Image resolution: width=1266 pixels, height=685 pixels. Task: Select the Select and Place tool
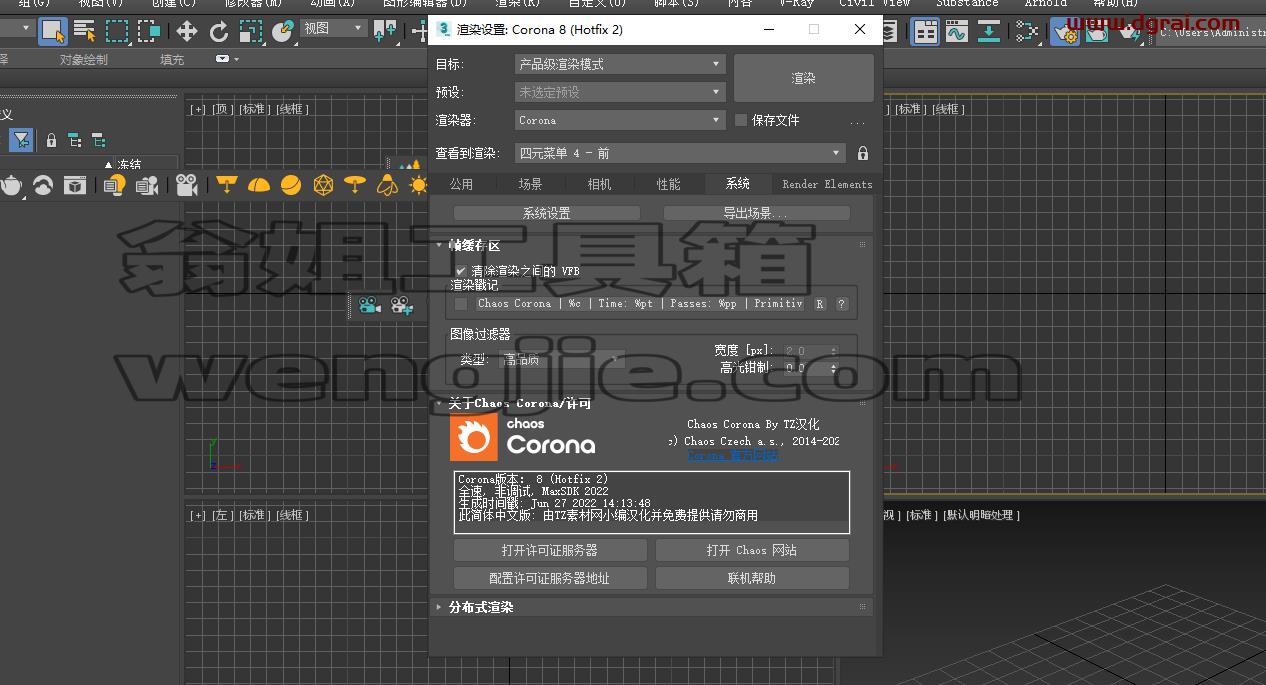point(283,31)
